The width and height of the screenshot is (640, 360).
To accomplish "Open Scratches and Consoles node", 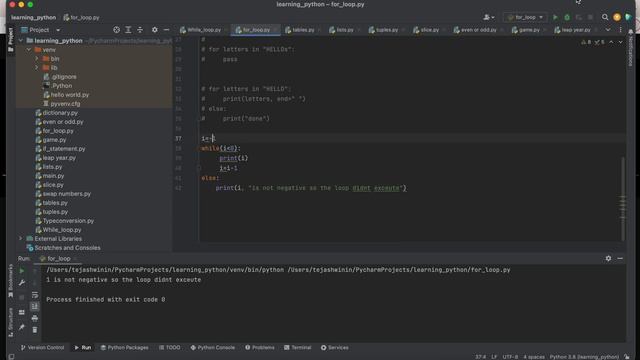I will (x=67, y=248).
